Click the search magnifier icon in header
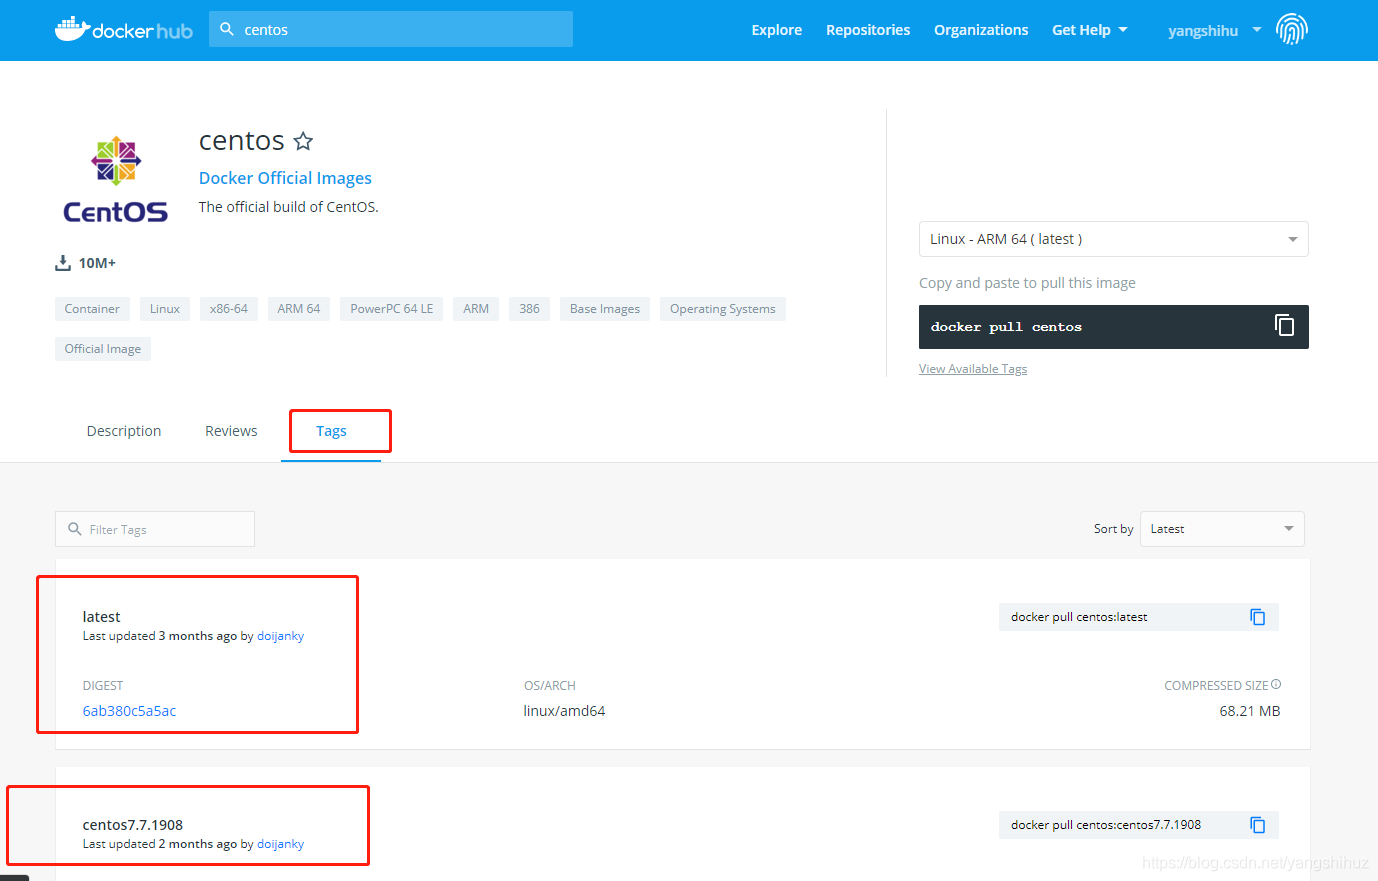 coord(227,29)
